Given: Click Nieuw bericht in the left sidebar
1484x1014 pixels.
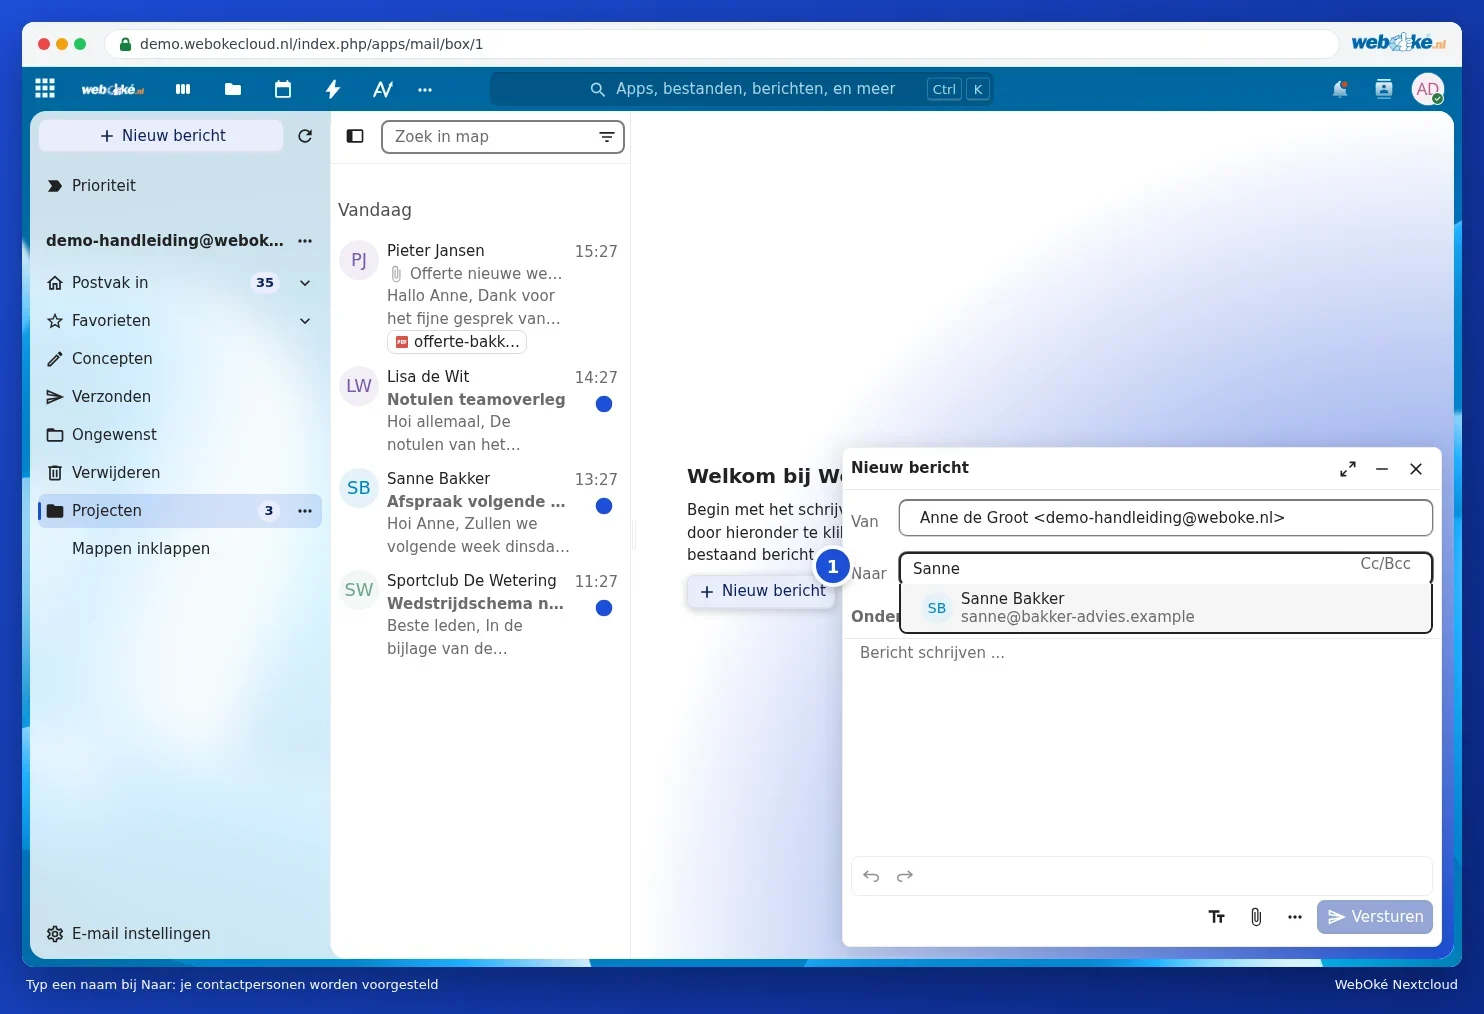Looking at the screenshot, I should coord(161,136).
